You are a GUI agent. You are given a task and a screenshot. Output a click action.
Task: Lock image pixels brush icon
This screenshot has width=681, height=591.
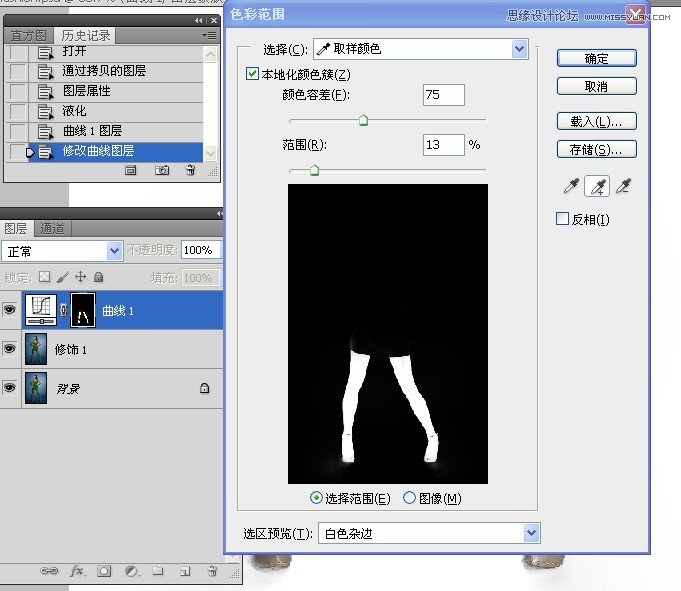point(63,277)
